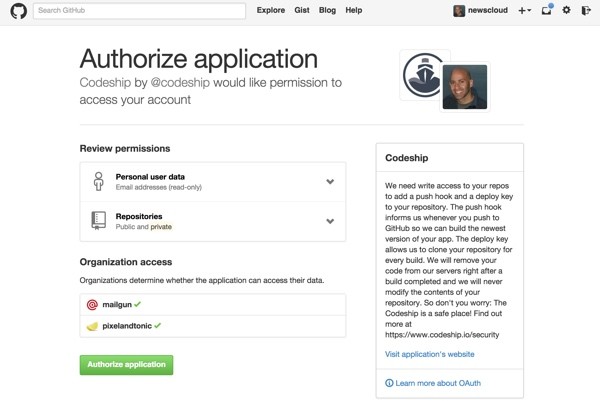
Task: View notifications inbox icon
Action: tap(547, 10)
